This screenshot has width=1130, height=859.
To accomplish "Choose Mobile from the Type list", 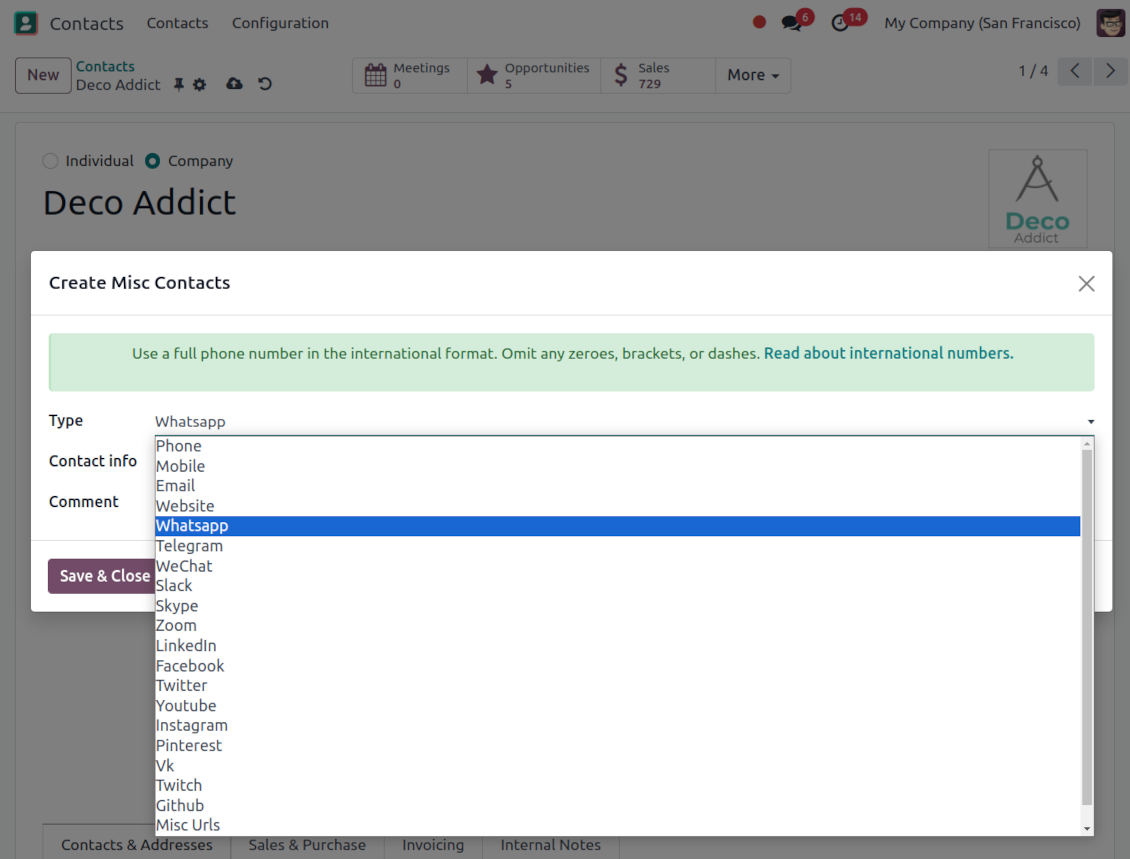I will click(618, 466).
